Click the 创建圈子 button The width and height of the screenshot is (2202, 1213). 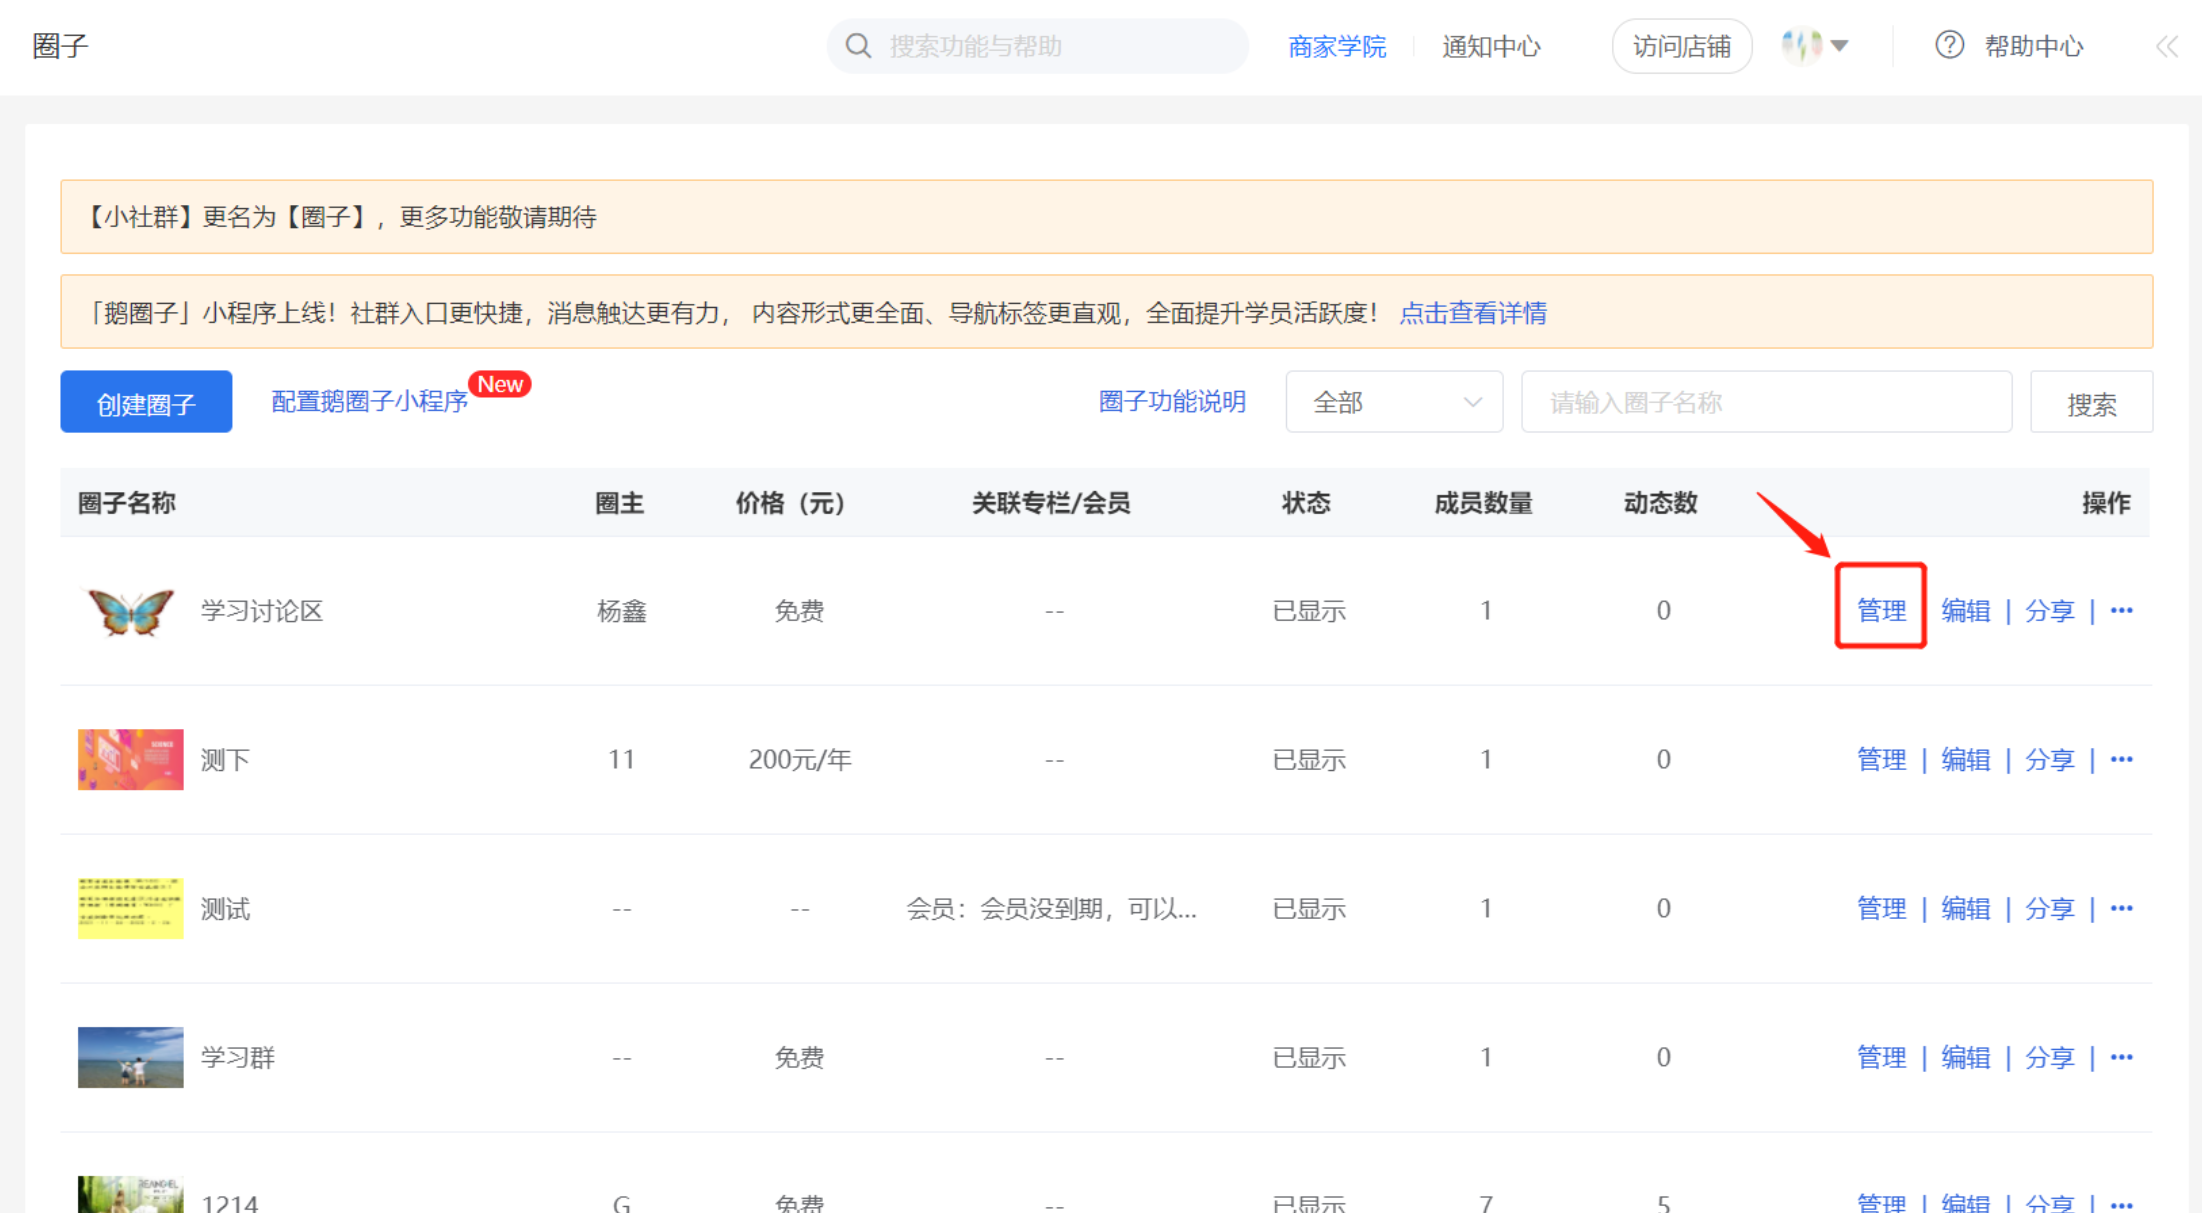[146, 403]
